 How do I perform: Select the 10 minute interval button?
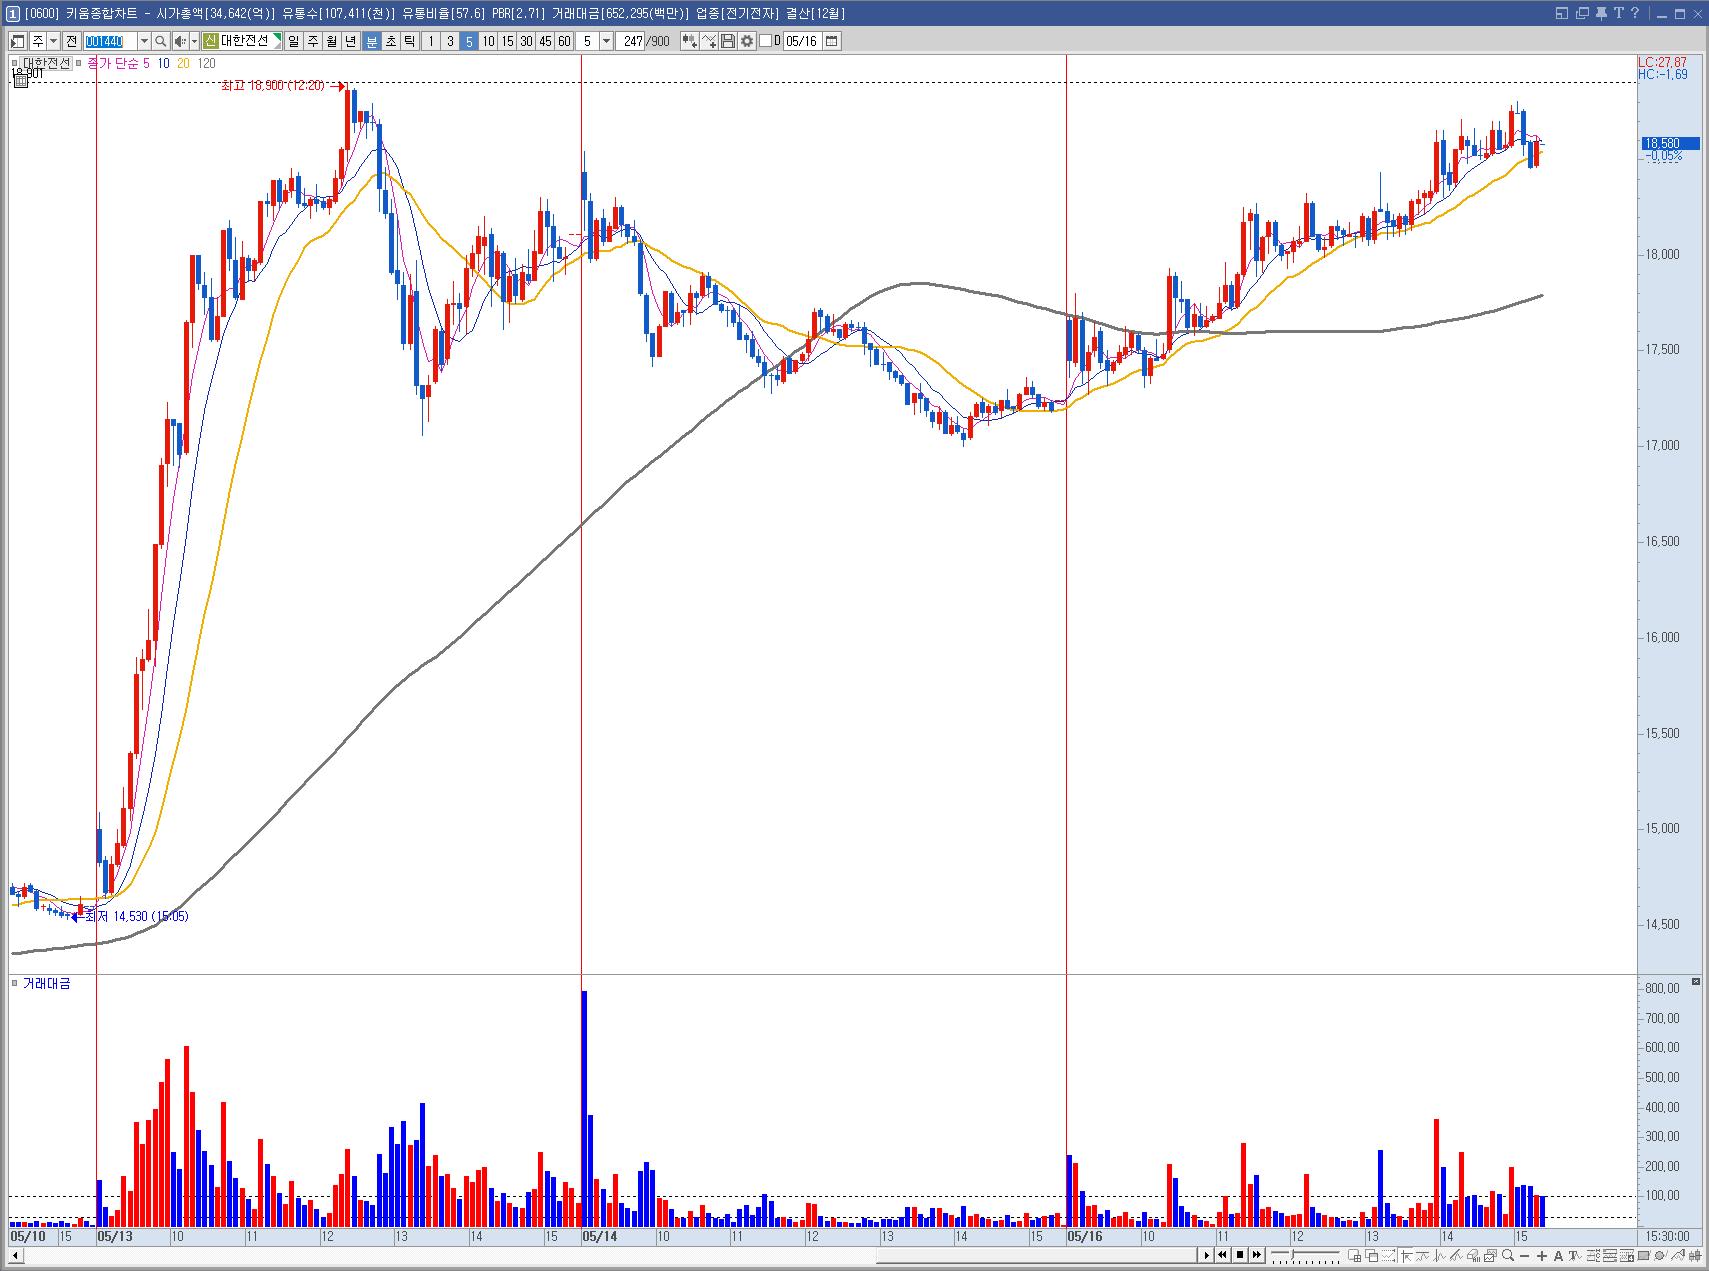(x=488, y=41)
